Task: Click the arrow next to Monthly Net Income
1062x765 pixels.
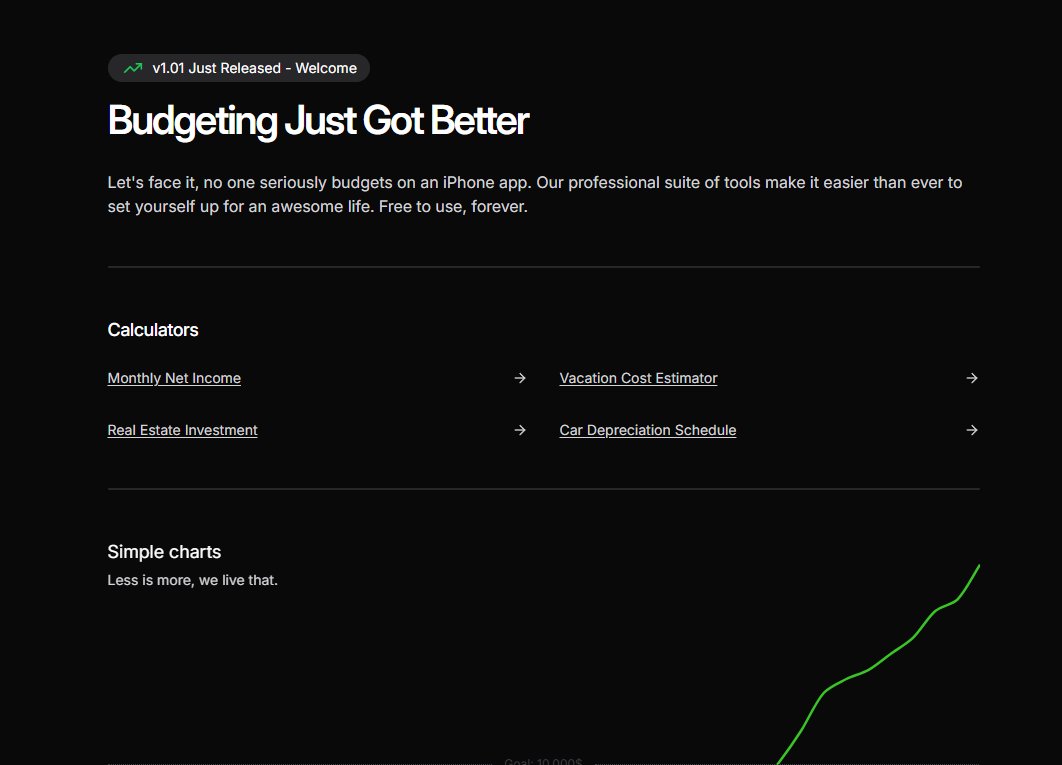Action: coord(519,378)
